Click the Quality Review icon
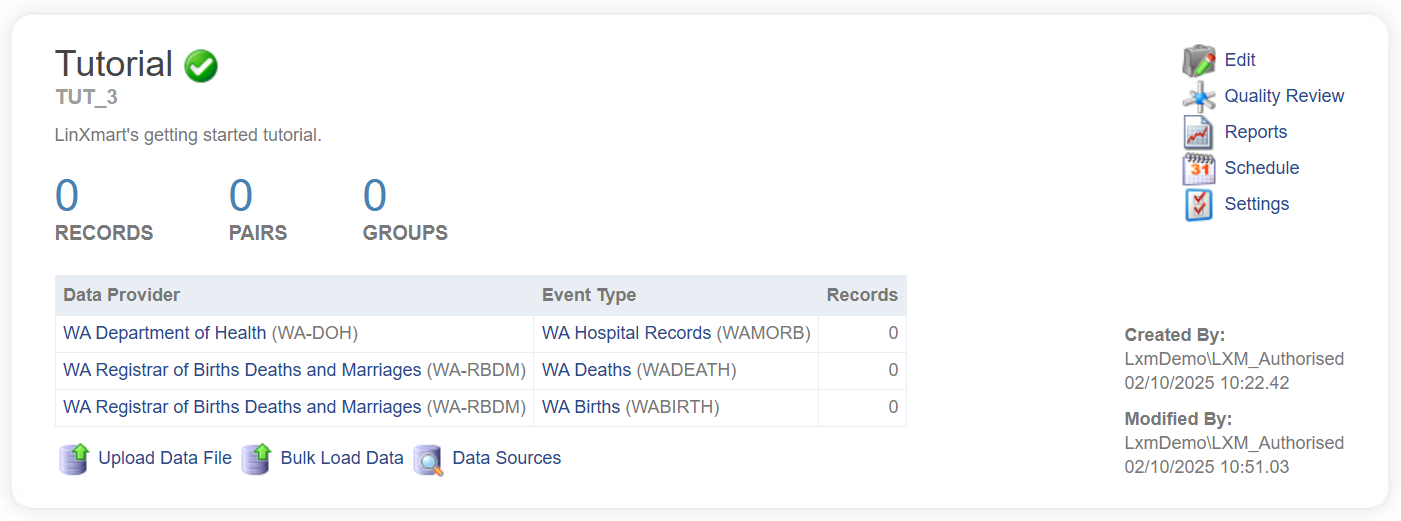The height and width of the screenshot is (521, 1401). pos(1198,97)
